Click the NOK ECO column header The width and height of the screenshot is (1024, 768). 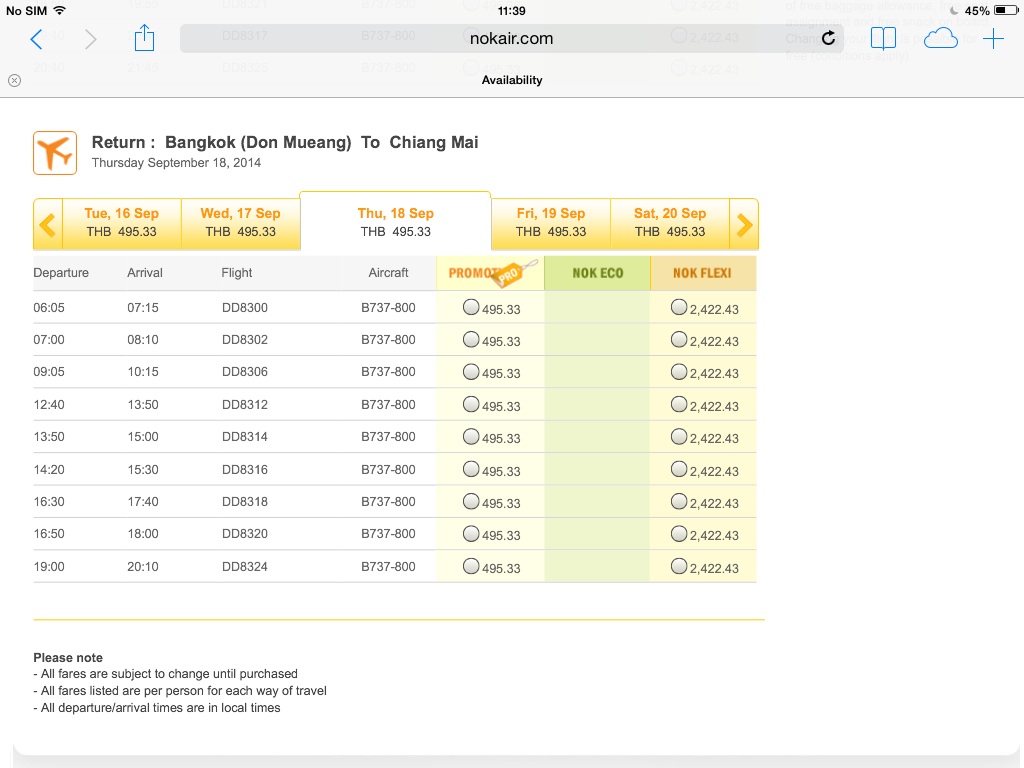598,273
